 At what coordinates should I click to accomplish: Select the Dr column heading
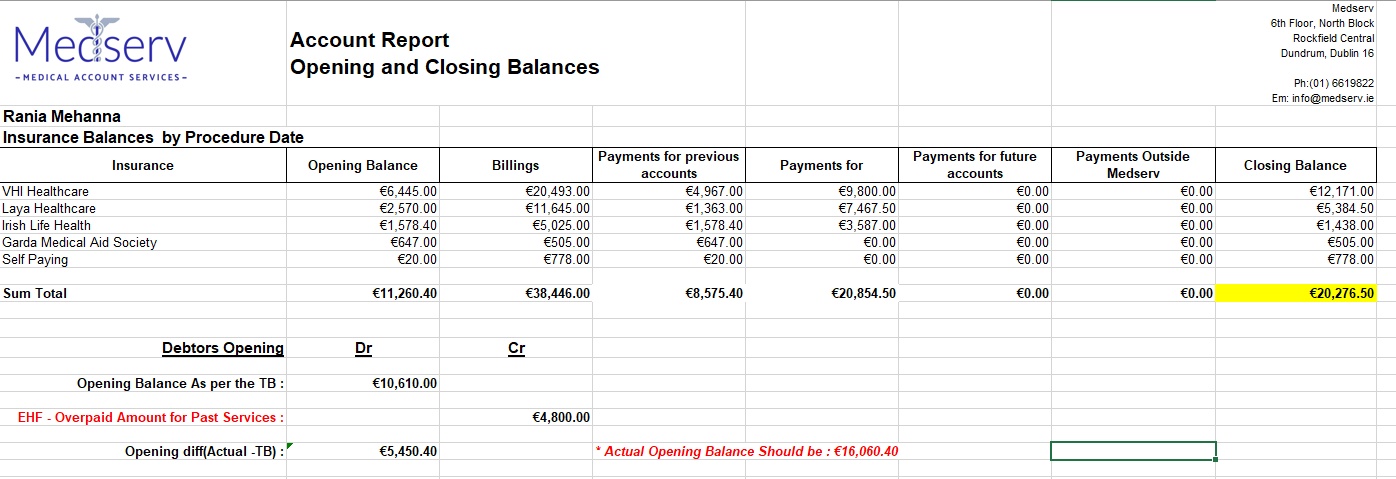364,348
